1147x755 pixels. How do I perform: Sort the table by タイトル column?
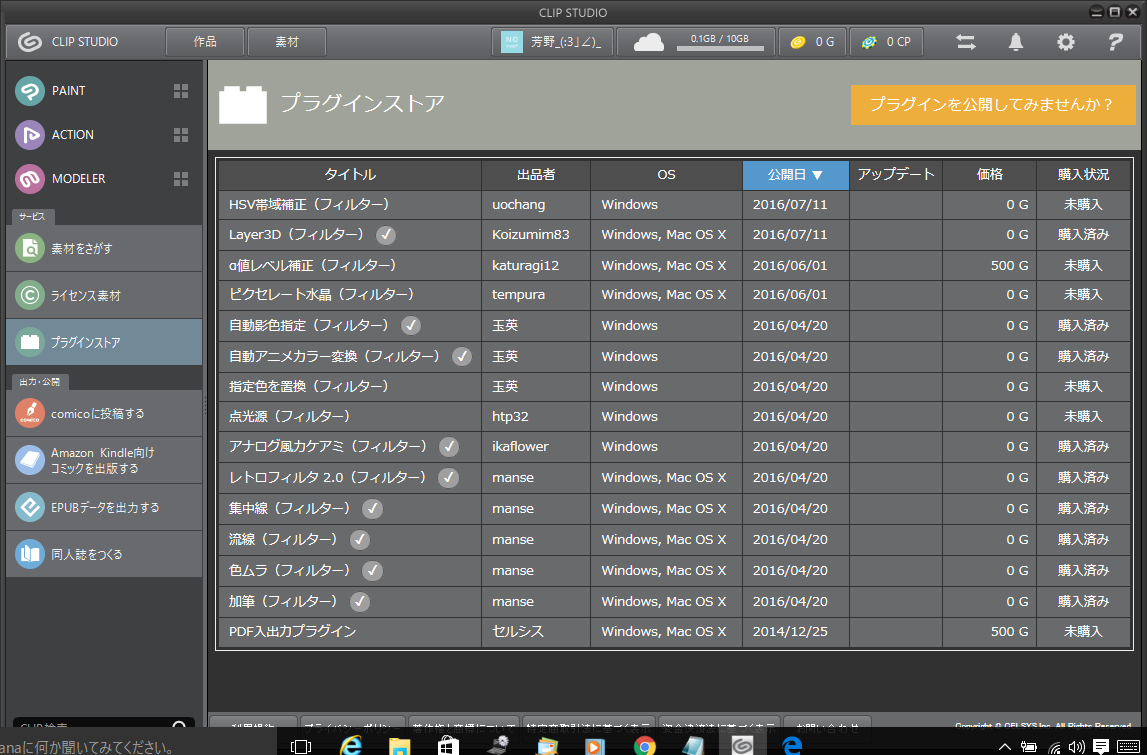click(x=350, y=175)
